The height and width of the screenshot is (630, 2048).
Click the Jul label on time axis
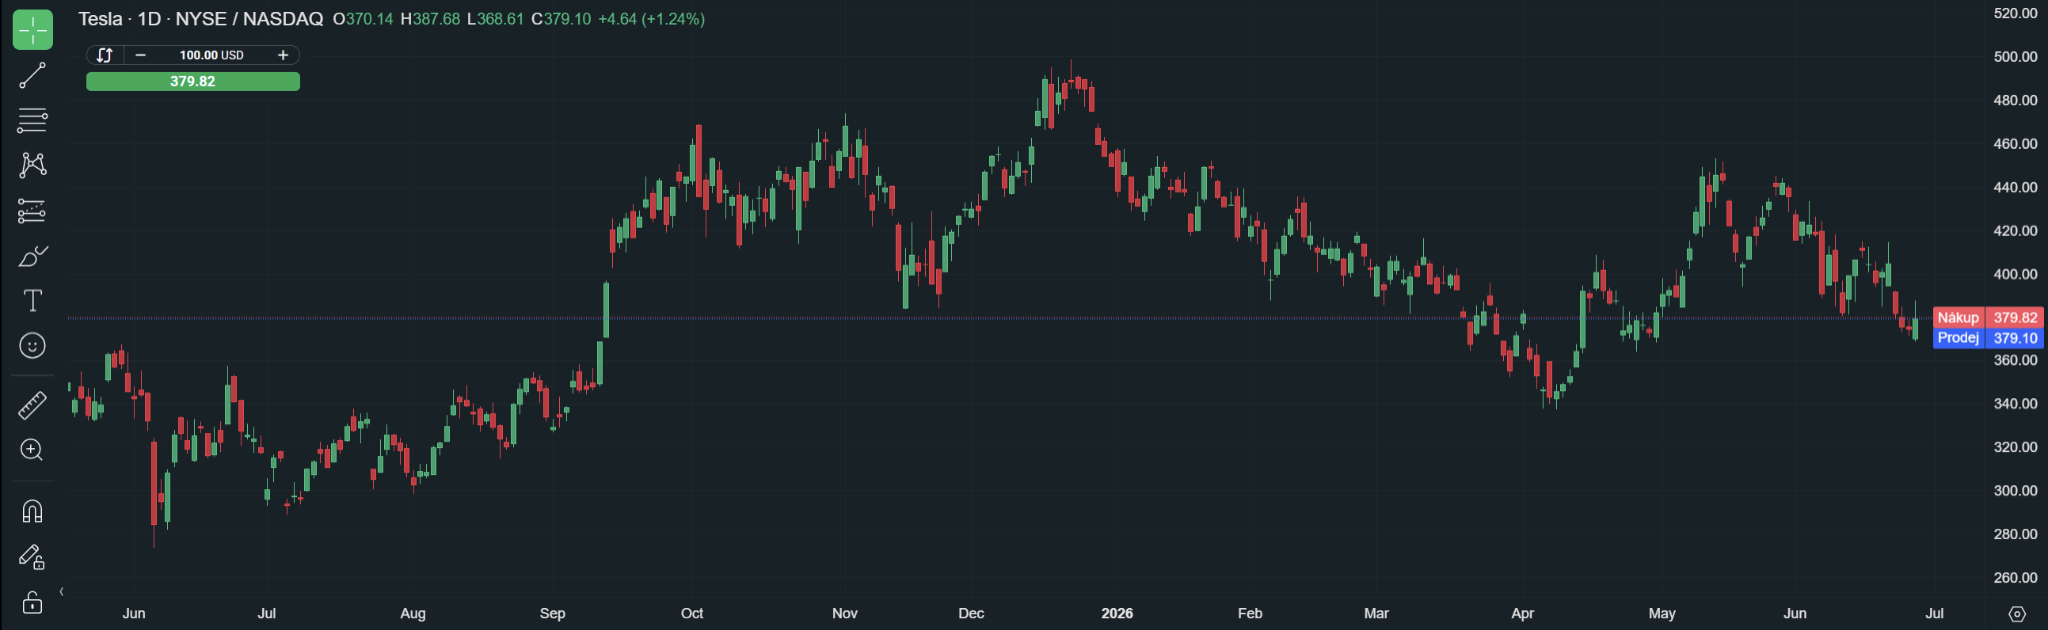coord(1935,613)
